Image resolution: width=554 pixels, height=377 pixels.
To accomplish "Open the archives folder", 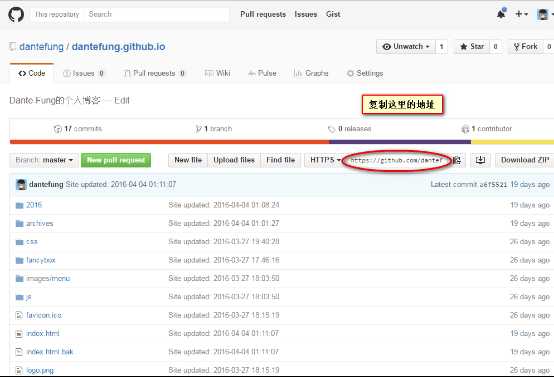I will 40,223.
